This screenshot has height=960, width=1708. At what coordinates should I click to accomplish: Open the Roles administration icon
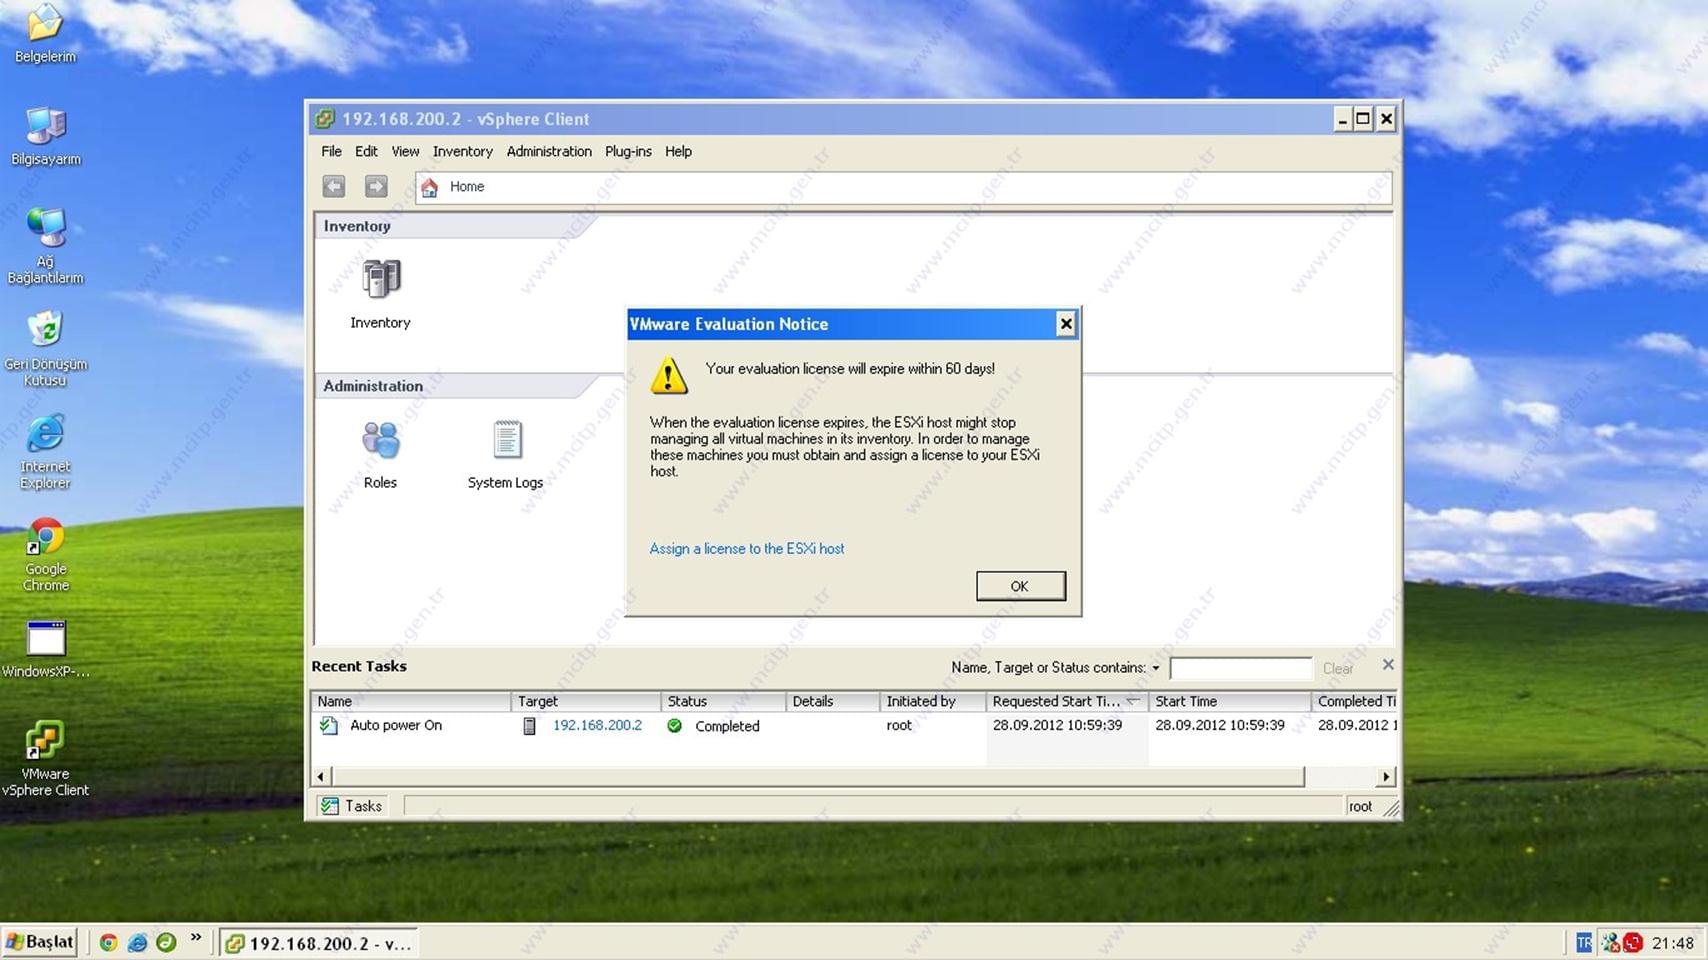(x=381, y=440)
